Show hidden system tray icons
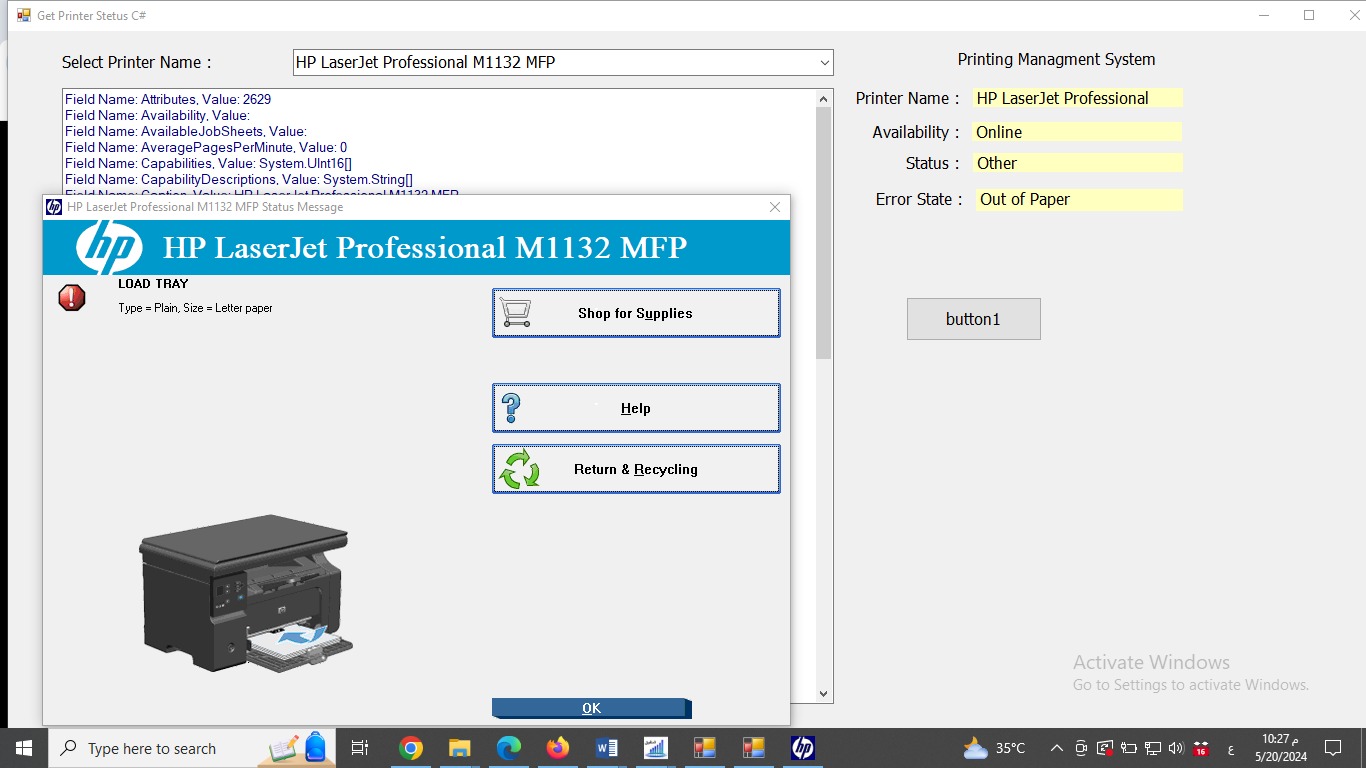Viewport: 1366px width, 768px height. click(1056, 748)
